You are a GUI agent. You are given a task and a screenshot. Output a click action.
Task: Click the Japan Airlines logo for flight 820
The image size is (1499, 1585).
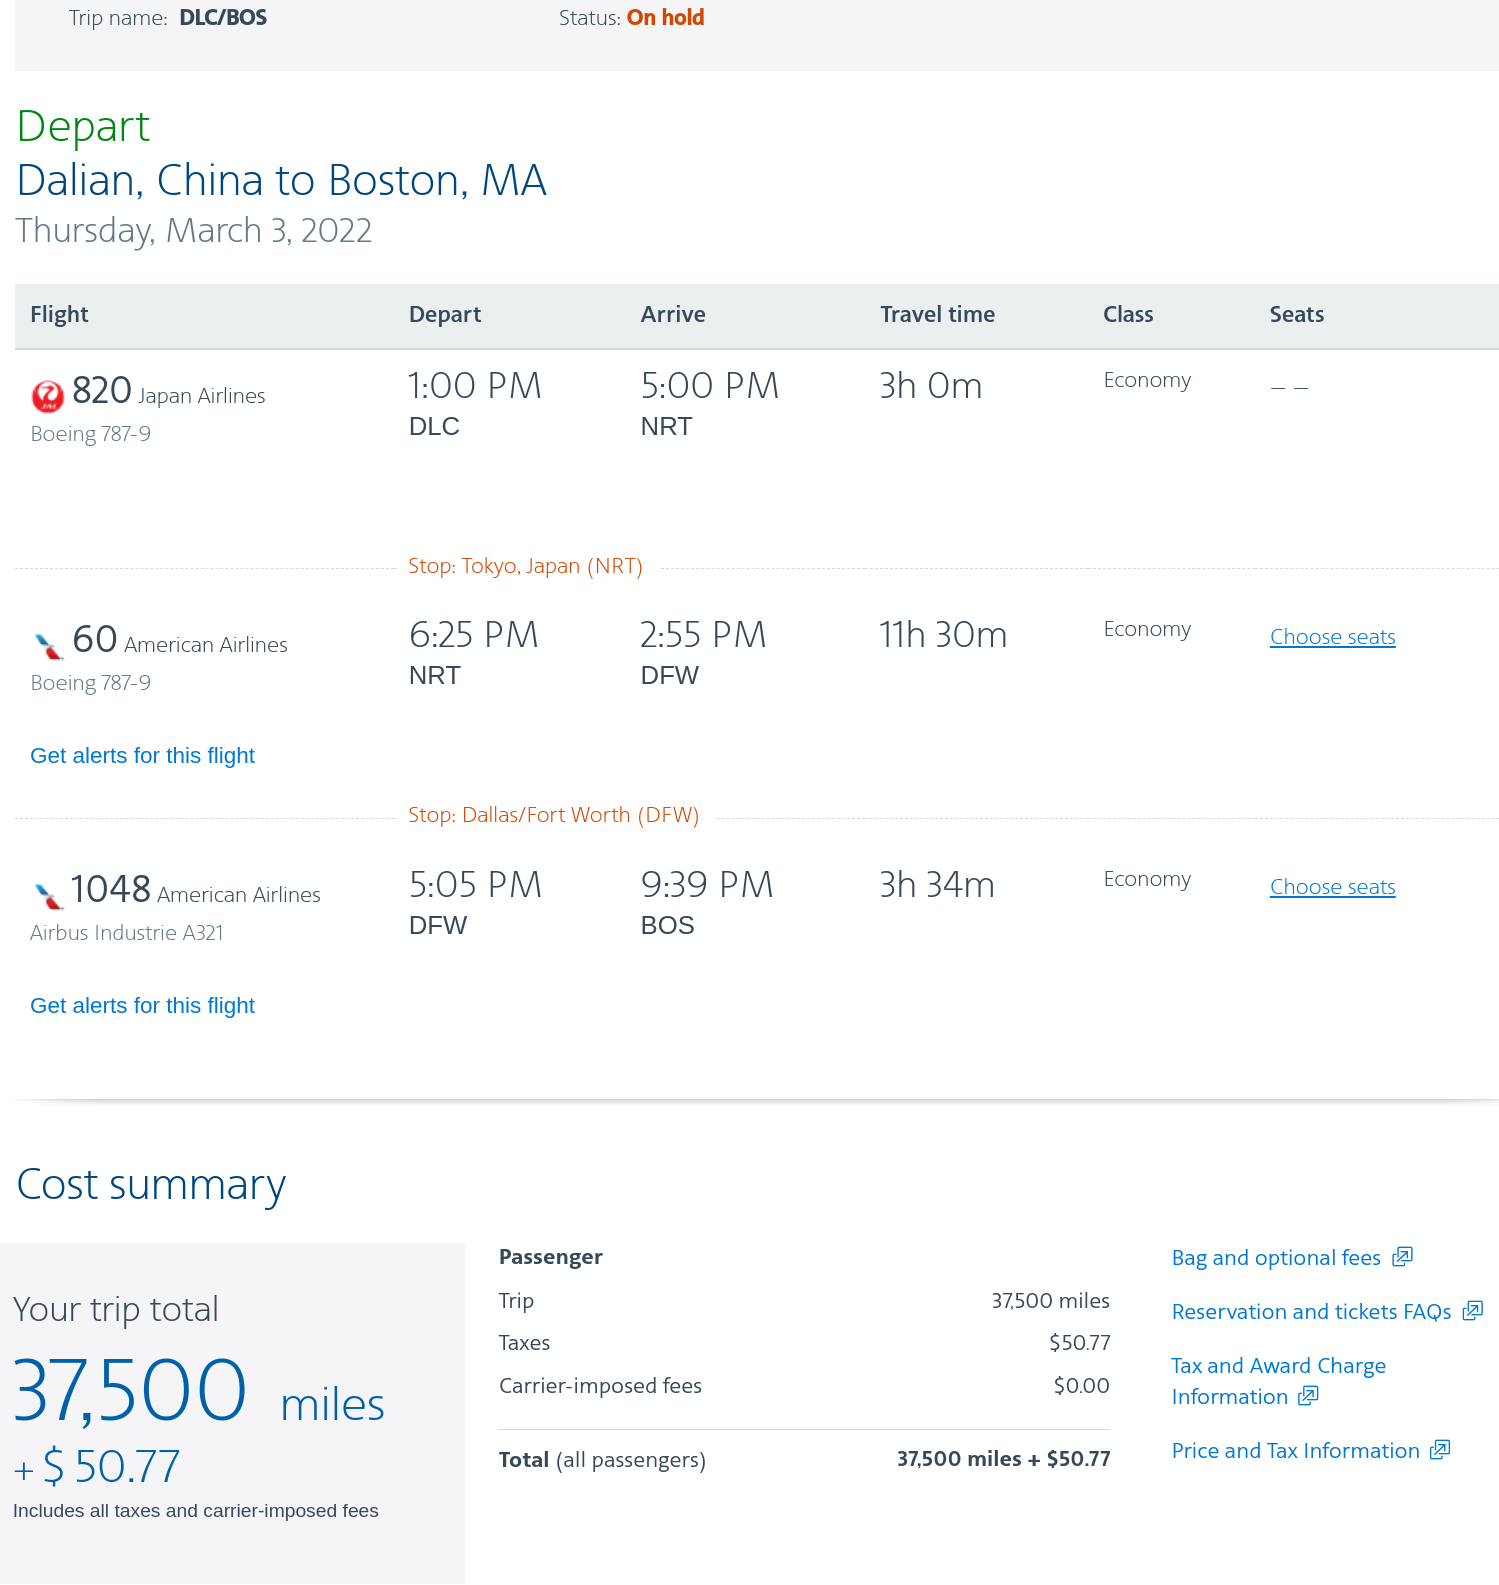(47, 396)
